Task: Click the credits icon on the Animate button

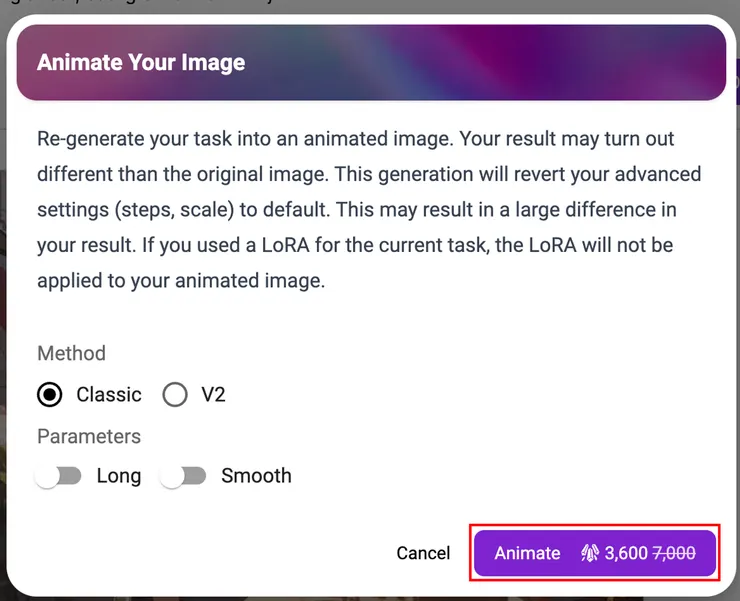Action: tap(590, 553)
